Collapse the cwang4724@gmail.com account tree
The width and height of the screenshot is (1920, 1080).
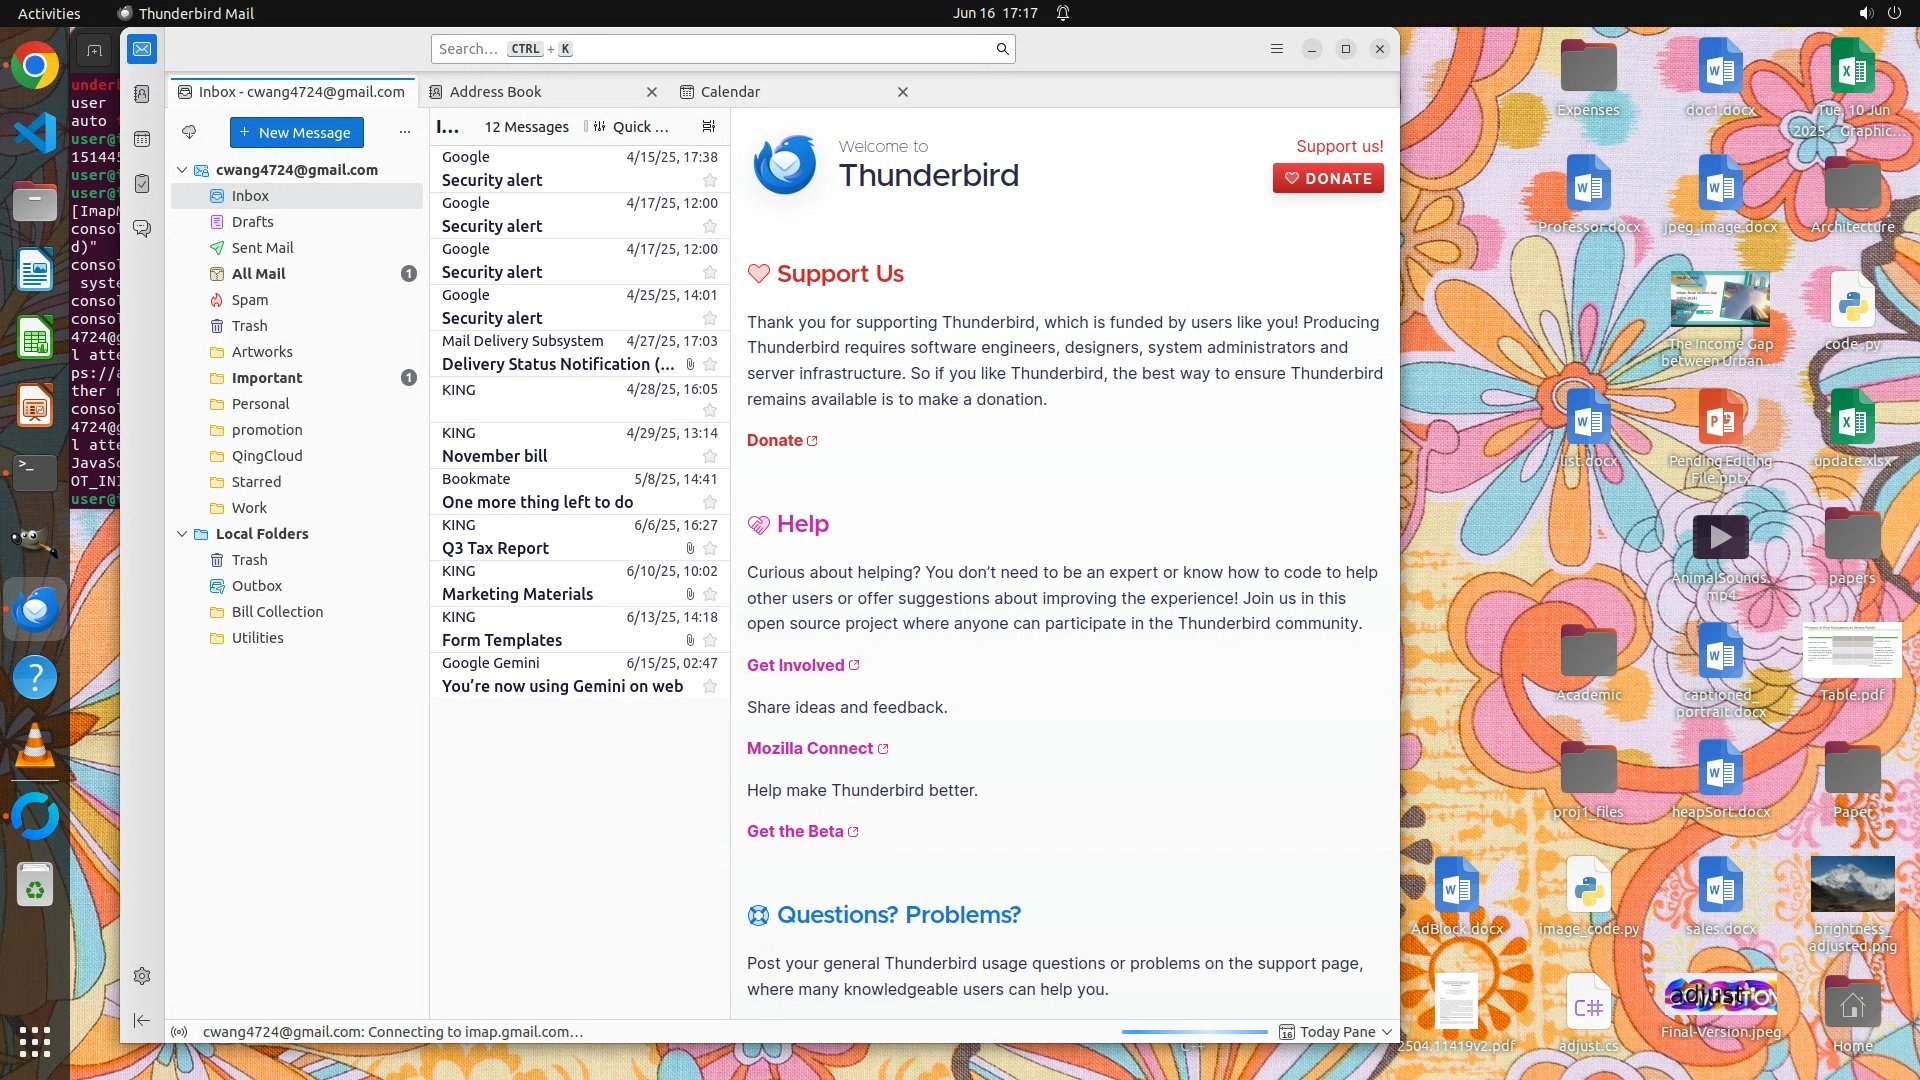tap(182, 170)
